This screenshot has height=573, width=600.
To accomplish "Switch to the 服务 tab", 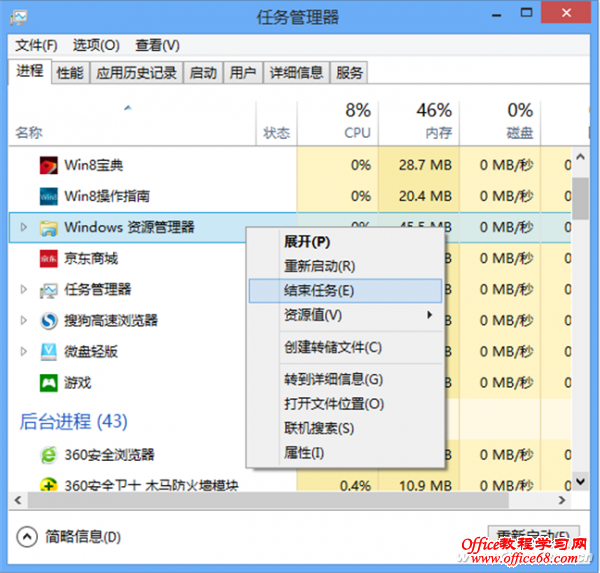I will coord(349,72).
